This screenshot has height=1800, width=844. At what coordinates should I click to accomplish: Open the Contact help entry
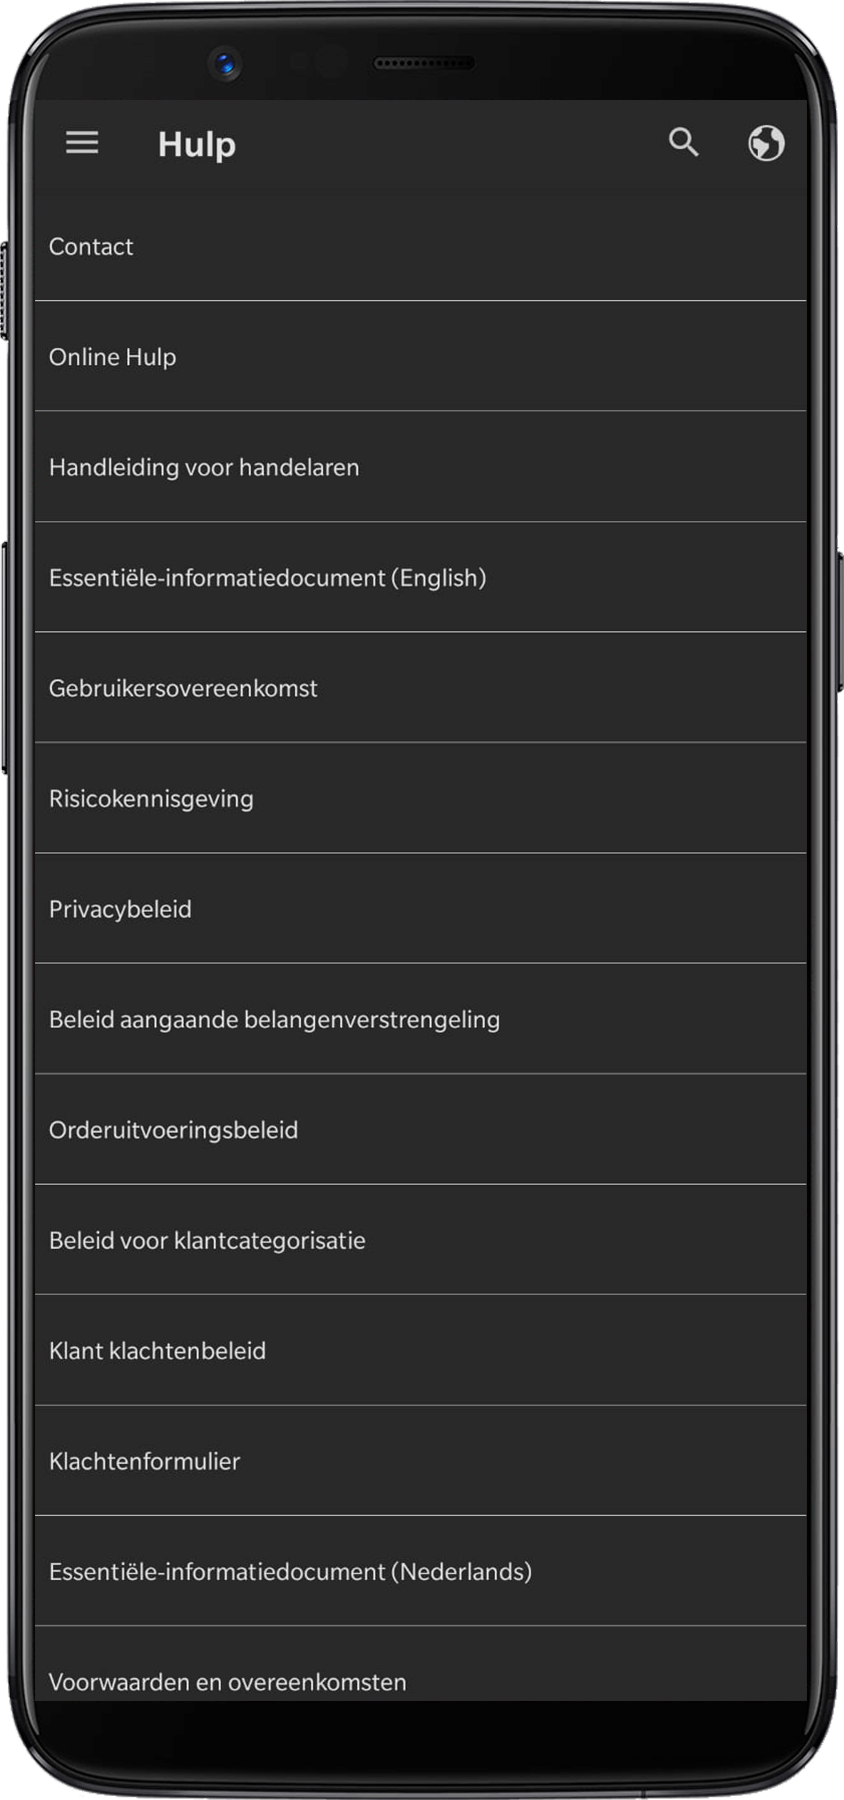pyautogui.click(x=91, y=247)
